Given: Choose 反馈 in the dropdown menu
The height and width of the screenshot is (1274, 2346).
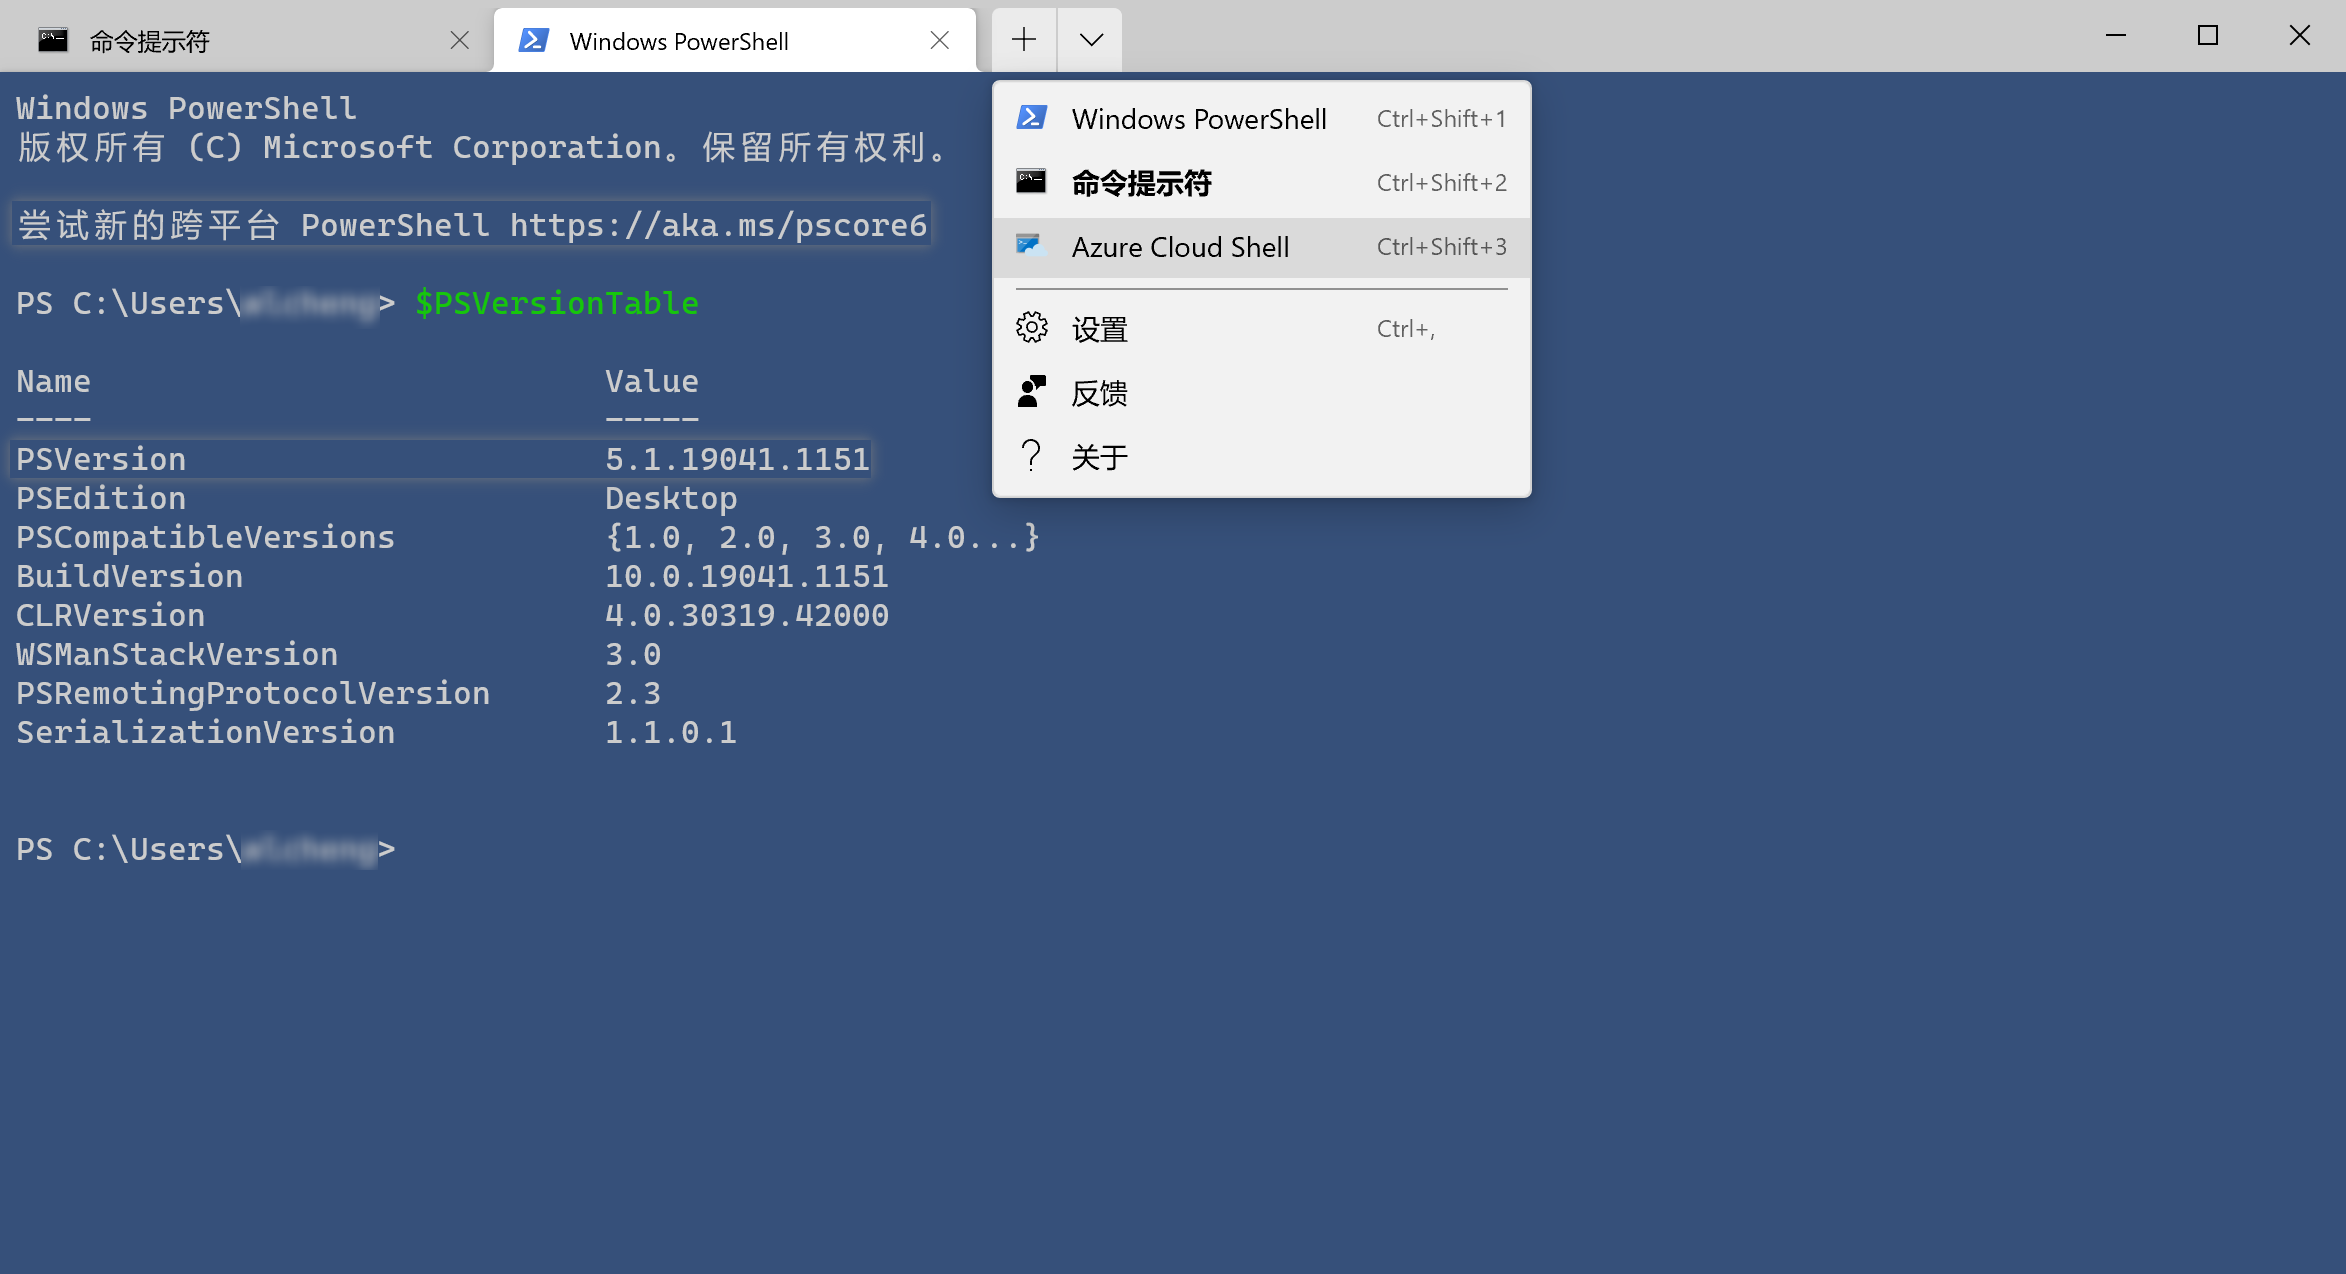Looking at the screenshot, I should click(1100, 393).
